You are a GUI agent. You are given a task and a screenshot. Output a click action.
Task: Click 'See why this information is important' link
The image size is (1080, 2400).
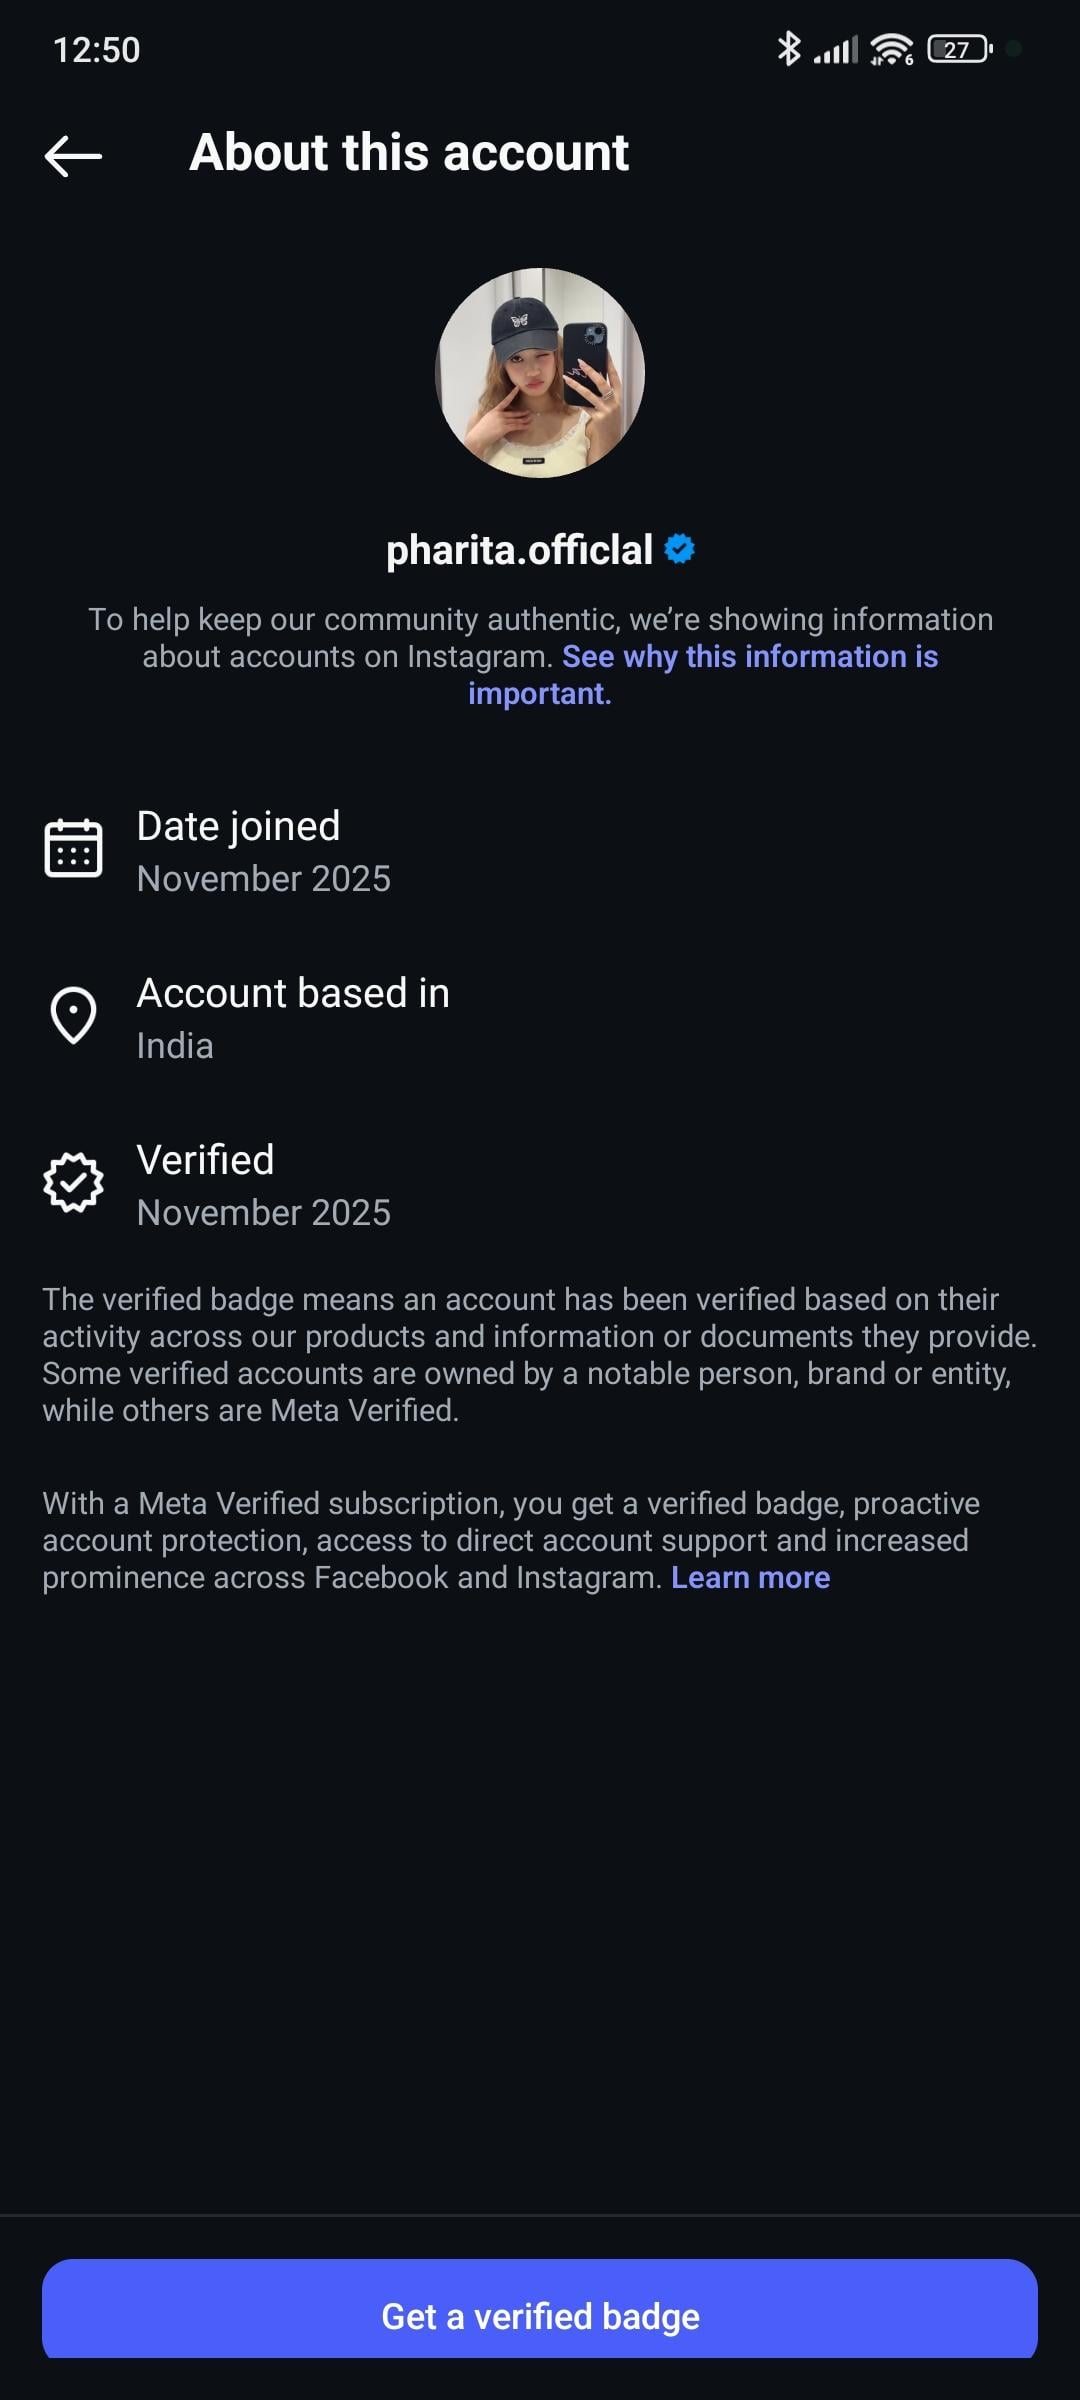[750, 657]
